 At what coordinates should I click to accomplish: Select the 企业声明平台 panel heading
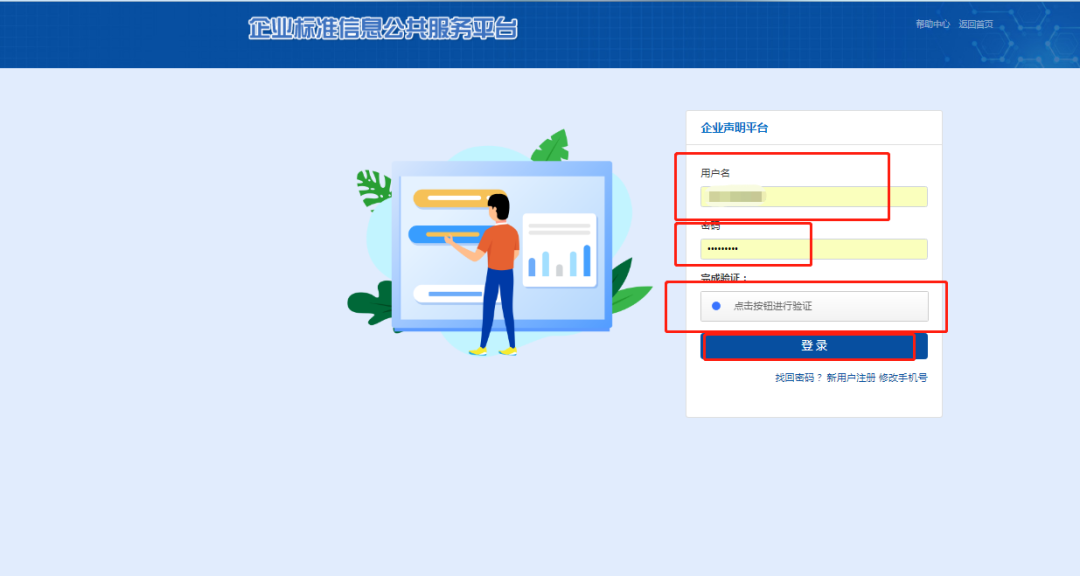point(735,128)
